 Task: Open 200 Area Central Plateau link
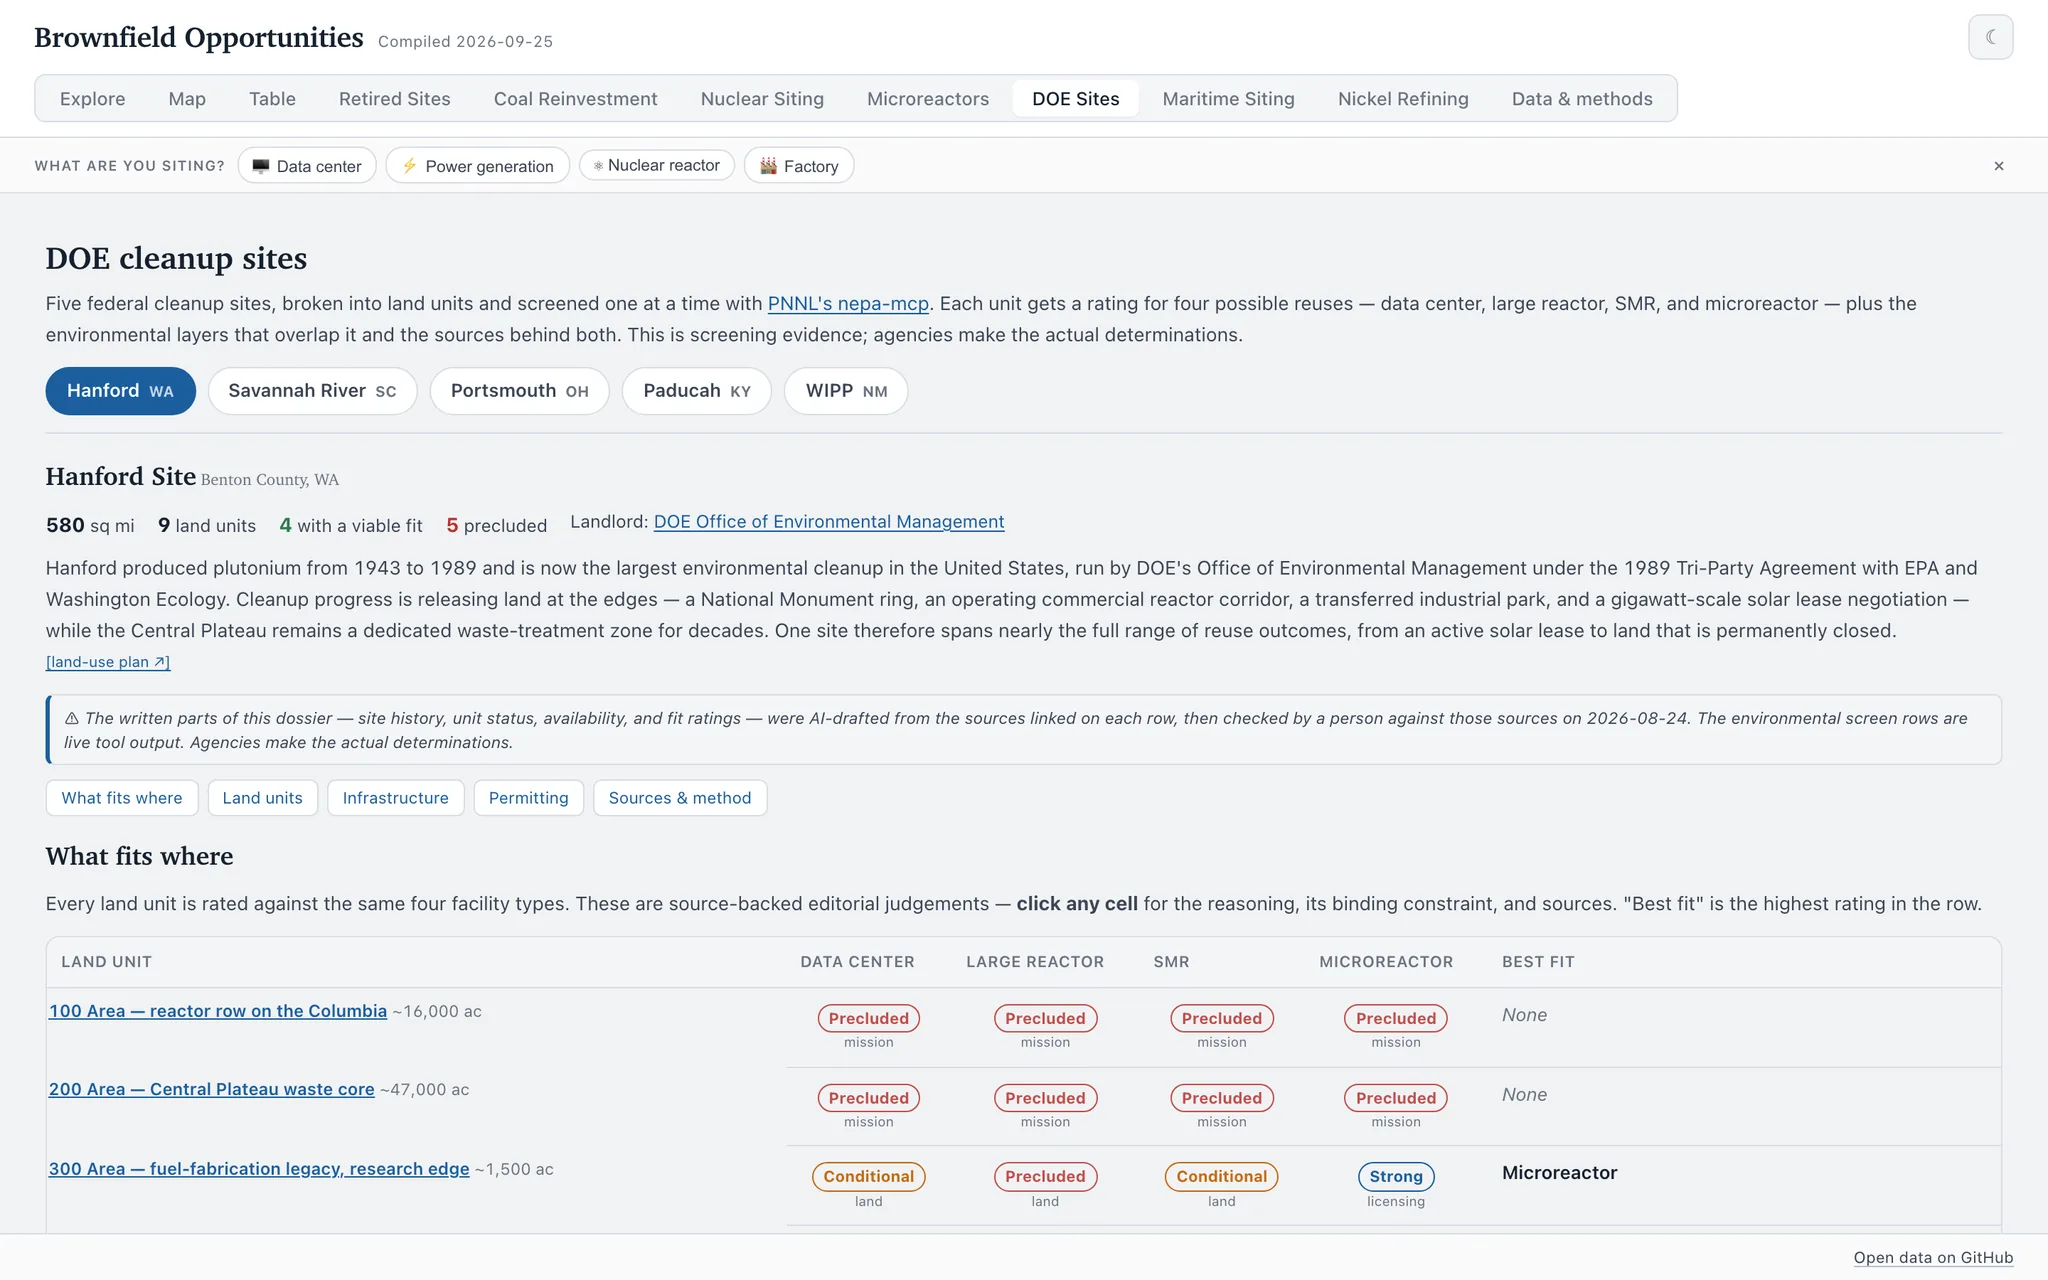click(x=212, y=1089)
